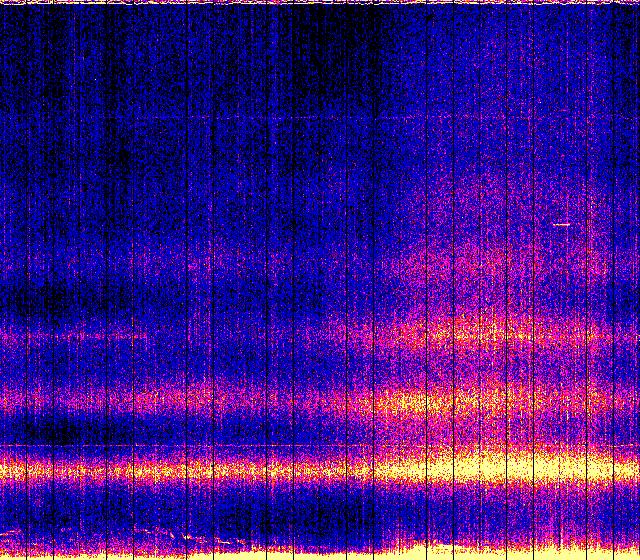Click the thin horizontal line near the top
Viewport: 640px width, 560px height.
(x=300, y=119)
